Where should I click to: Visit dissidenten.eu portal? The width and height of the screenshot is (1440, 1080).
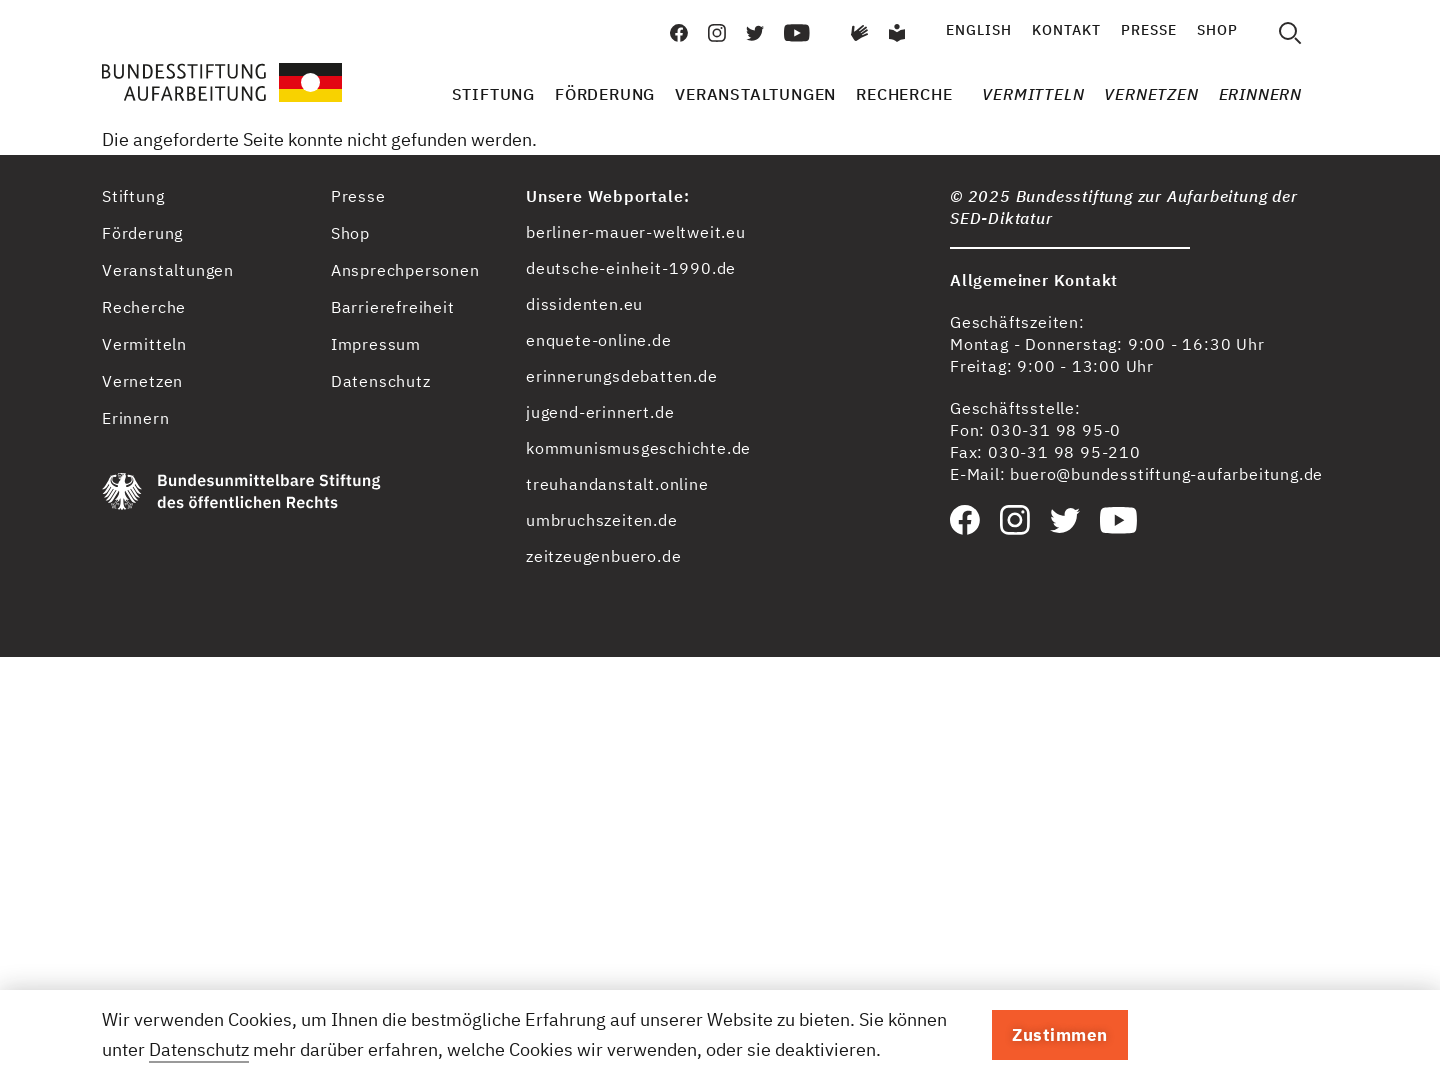(x=584, y=304)
